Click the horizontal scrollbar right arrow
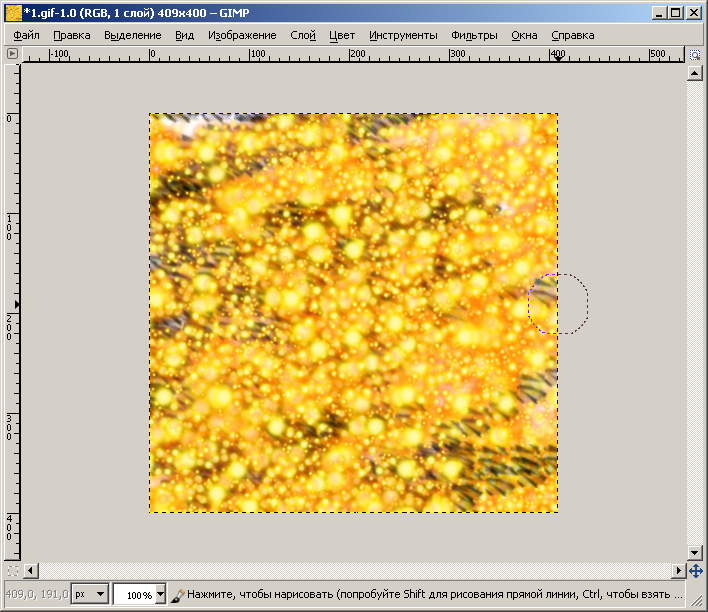Image resolution: width=708 pixels, height=612 pixels. [678, 571]
